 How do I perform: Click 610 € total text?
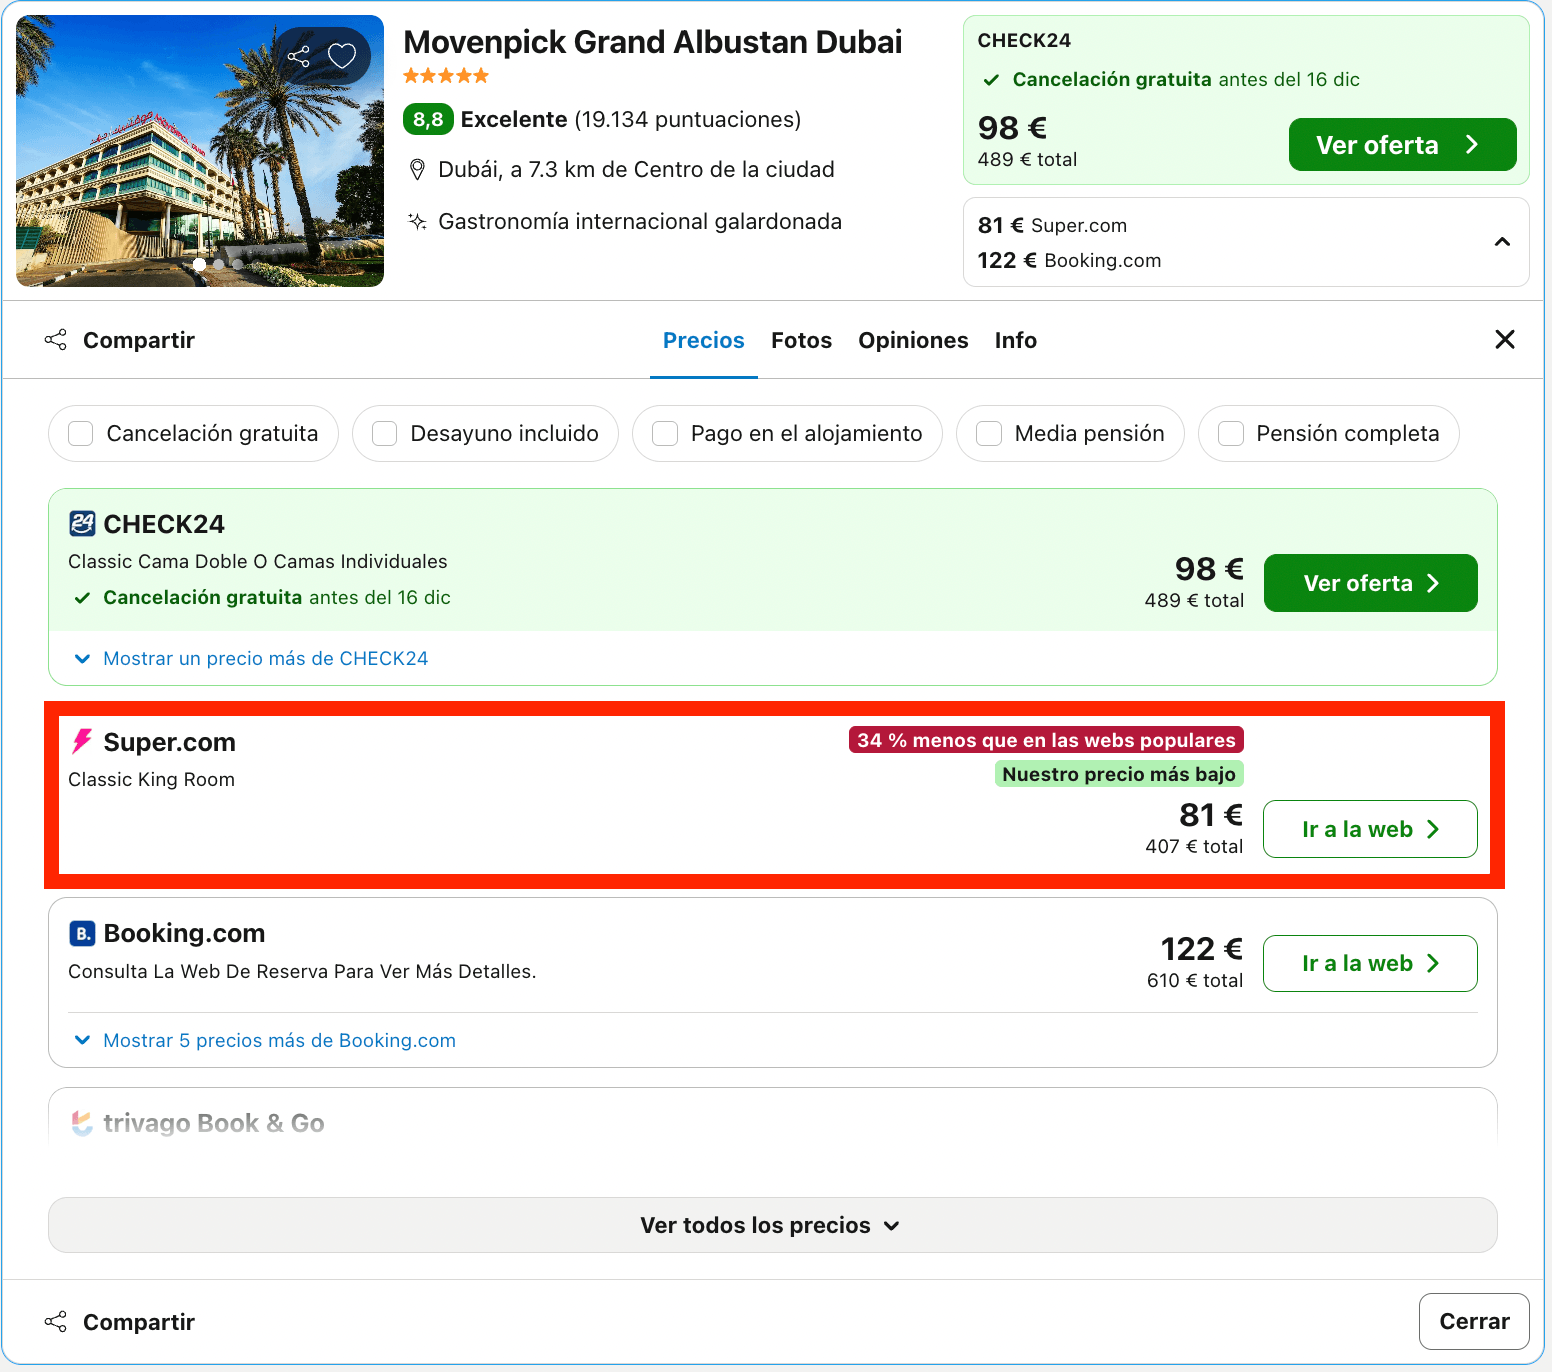pos(1195,980)
